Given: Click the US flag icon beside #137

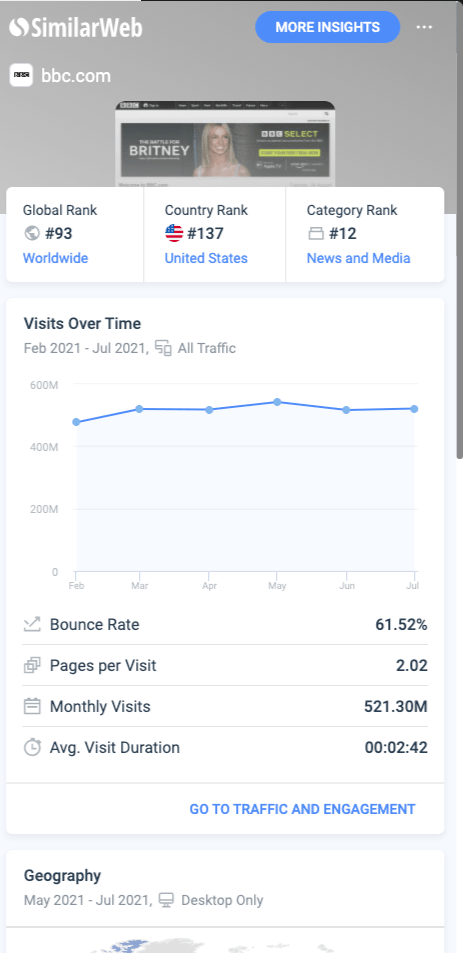Looking at the screenshot, I should pos(174,233).
